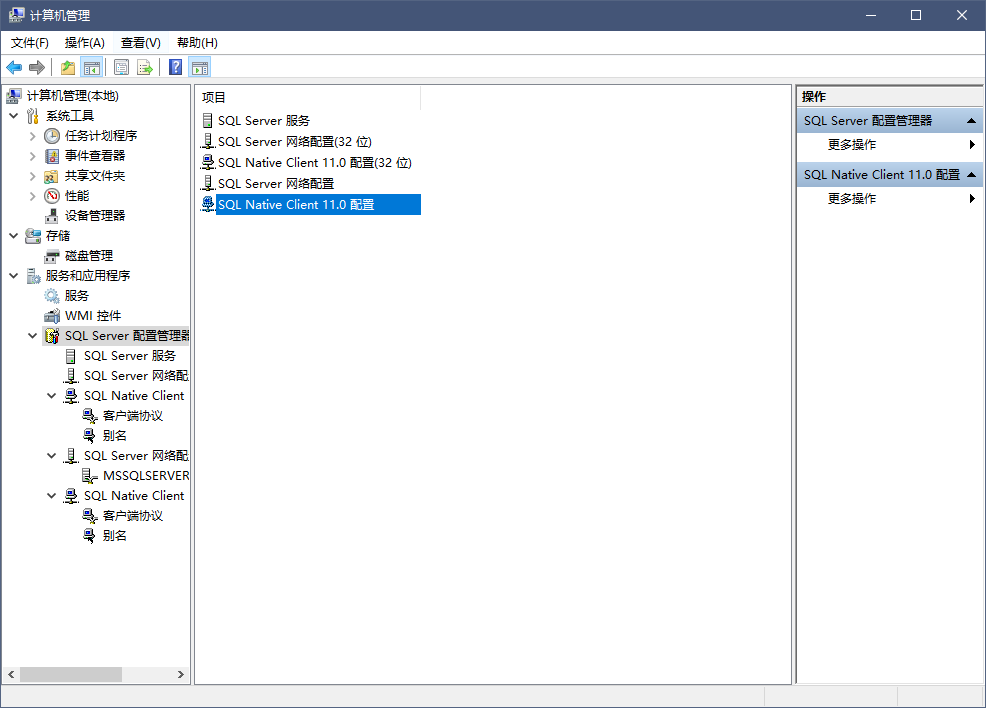
Task: Click the tree pane horizontal scrollbar thumb
Action: coord(70,674)
